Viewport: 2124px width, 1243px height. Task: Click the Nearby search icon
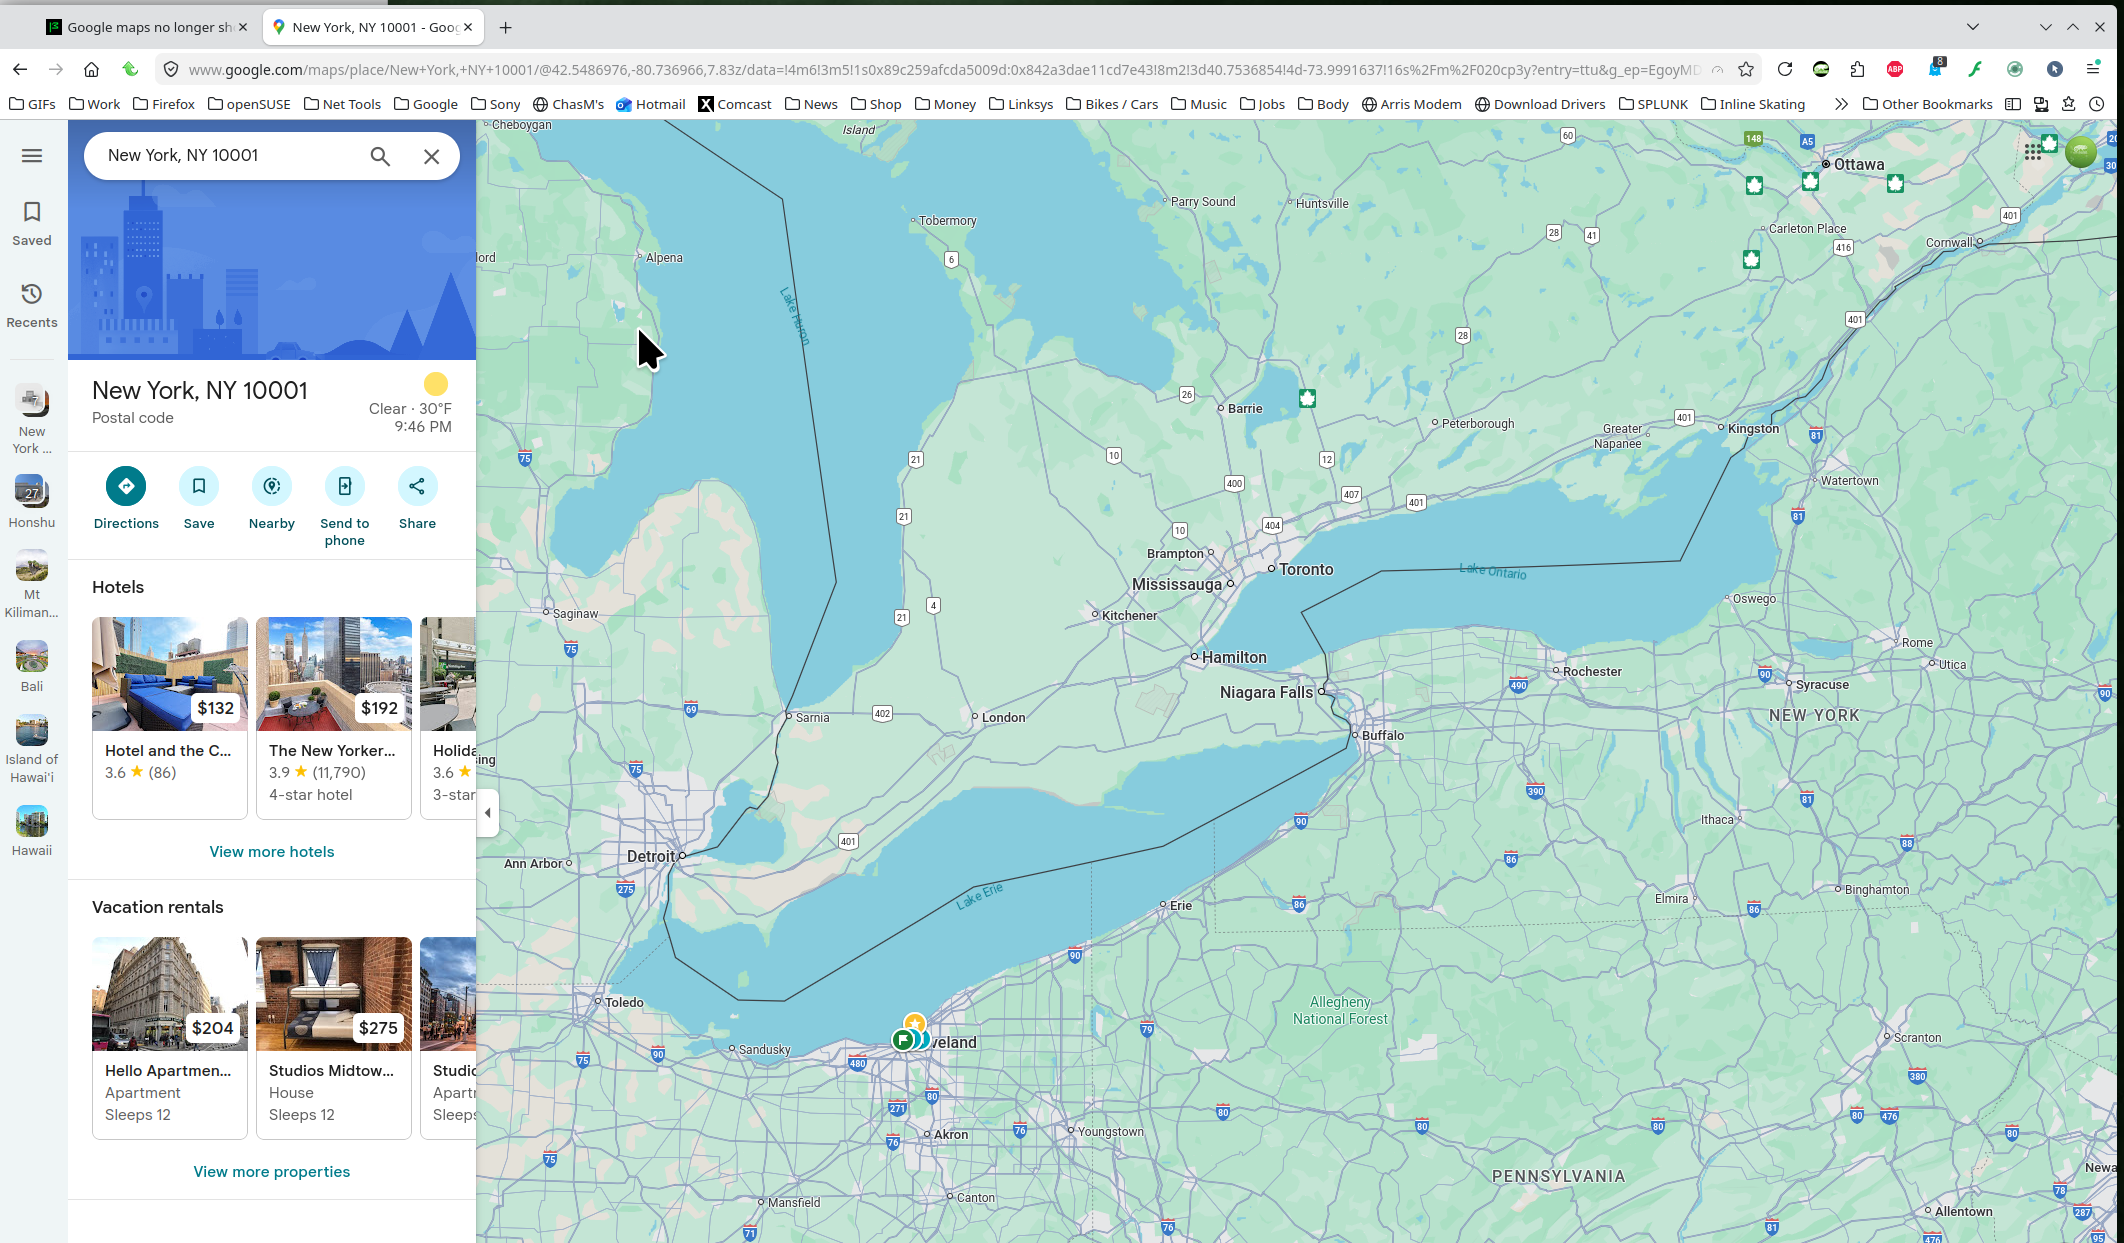(272, 486)
